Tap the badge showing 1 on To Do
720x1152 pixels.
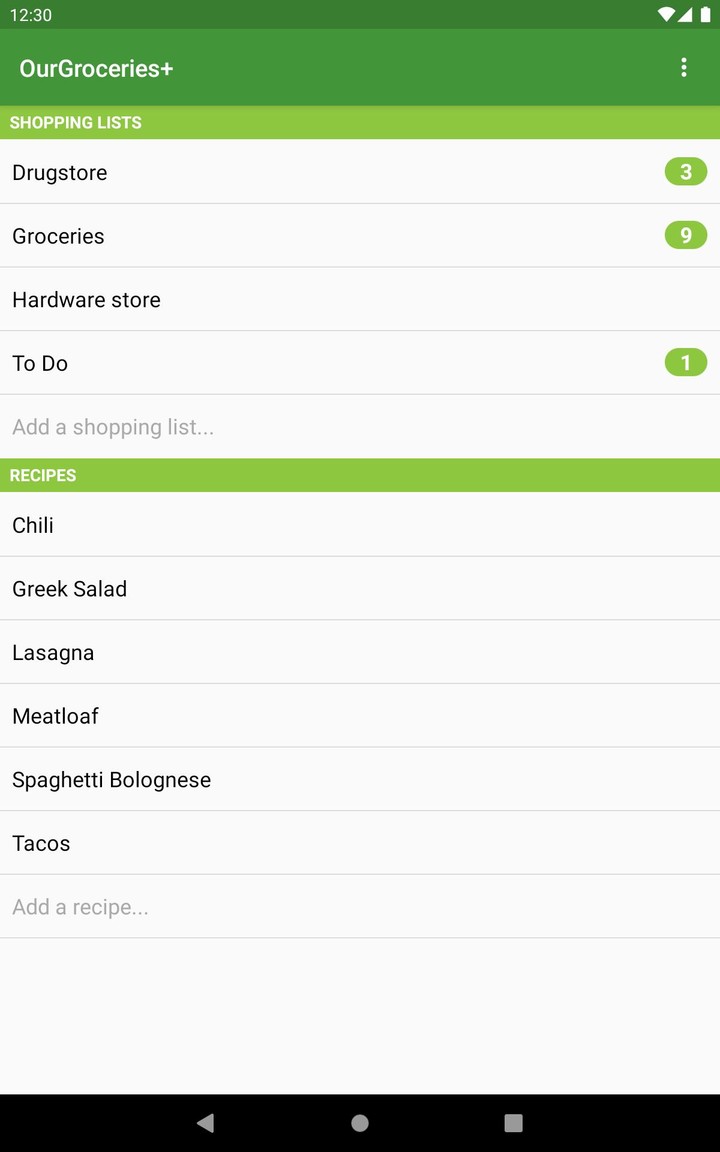point(685,362)
